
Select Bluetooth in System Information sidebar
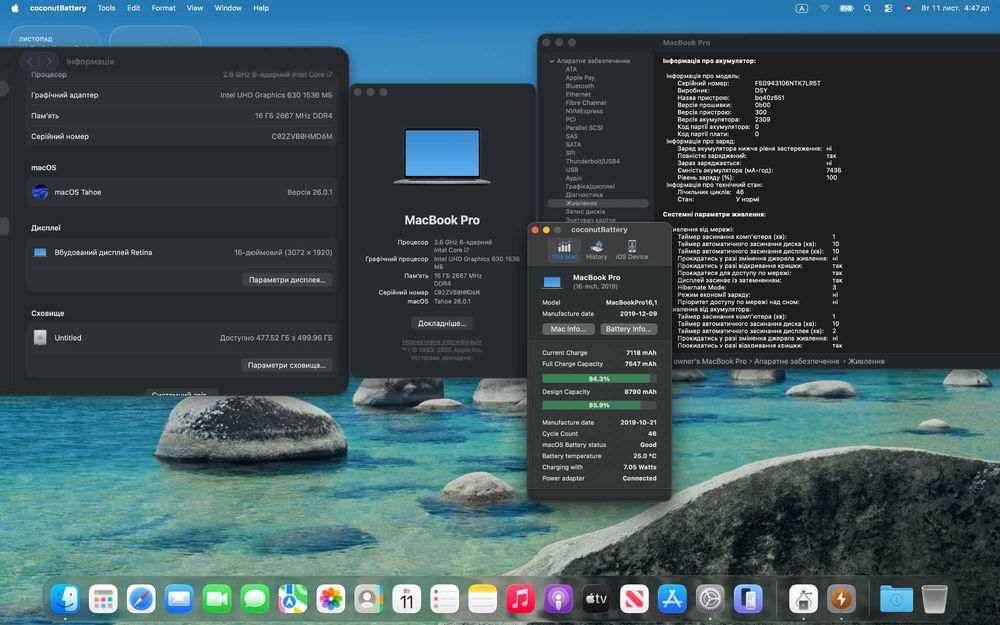(x=579, y=86)
